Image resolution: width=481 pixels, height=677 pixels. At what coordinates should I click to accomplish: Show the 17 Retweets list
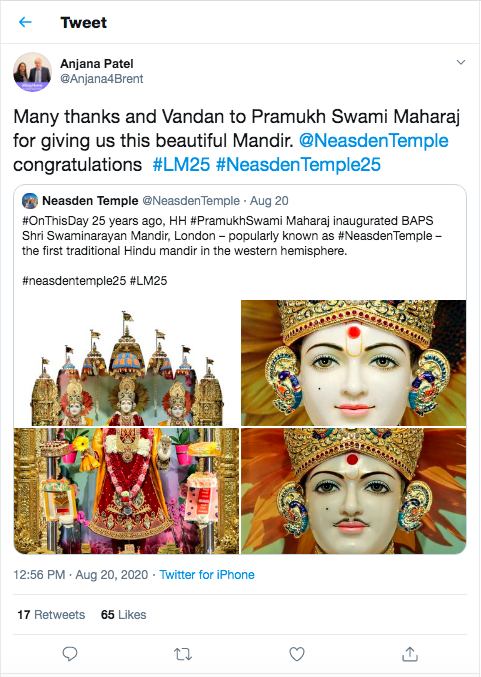pos(51,614)
